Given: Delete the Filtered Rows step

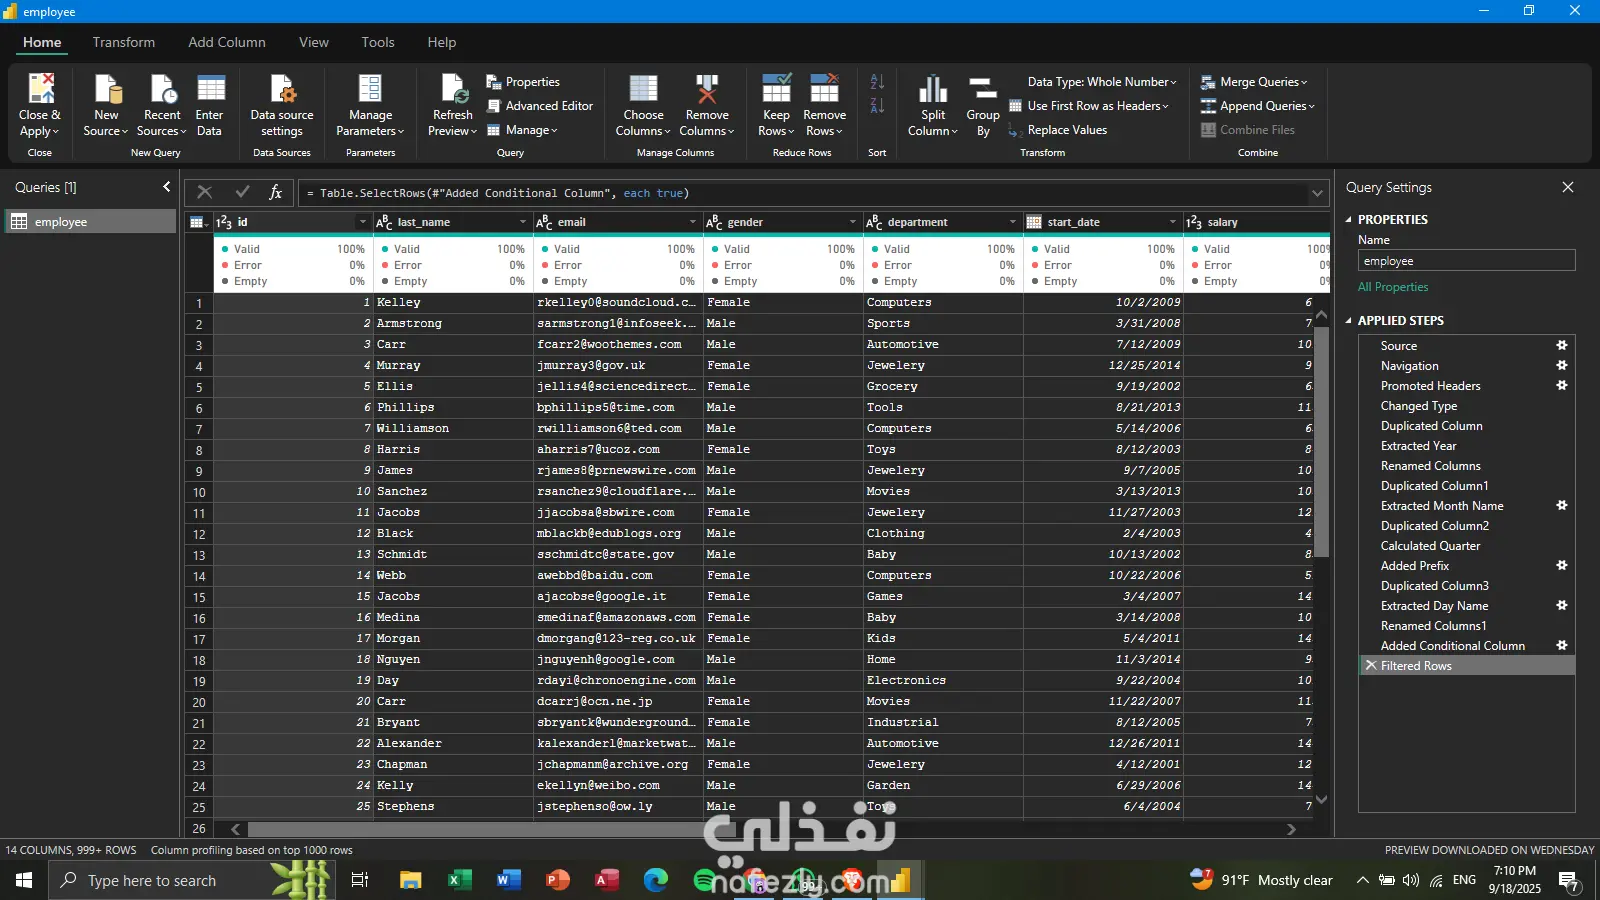Looking at the screenshot, I should coord(1371,665).
